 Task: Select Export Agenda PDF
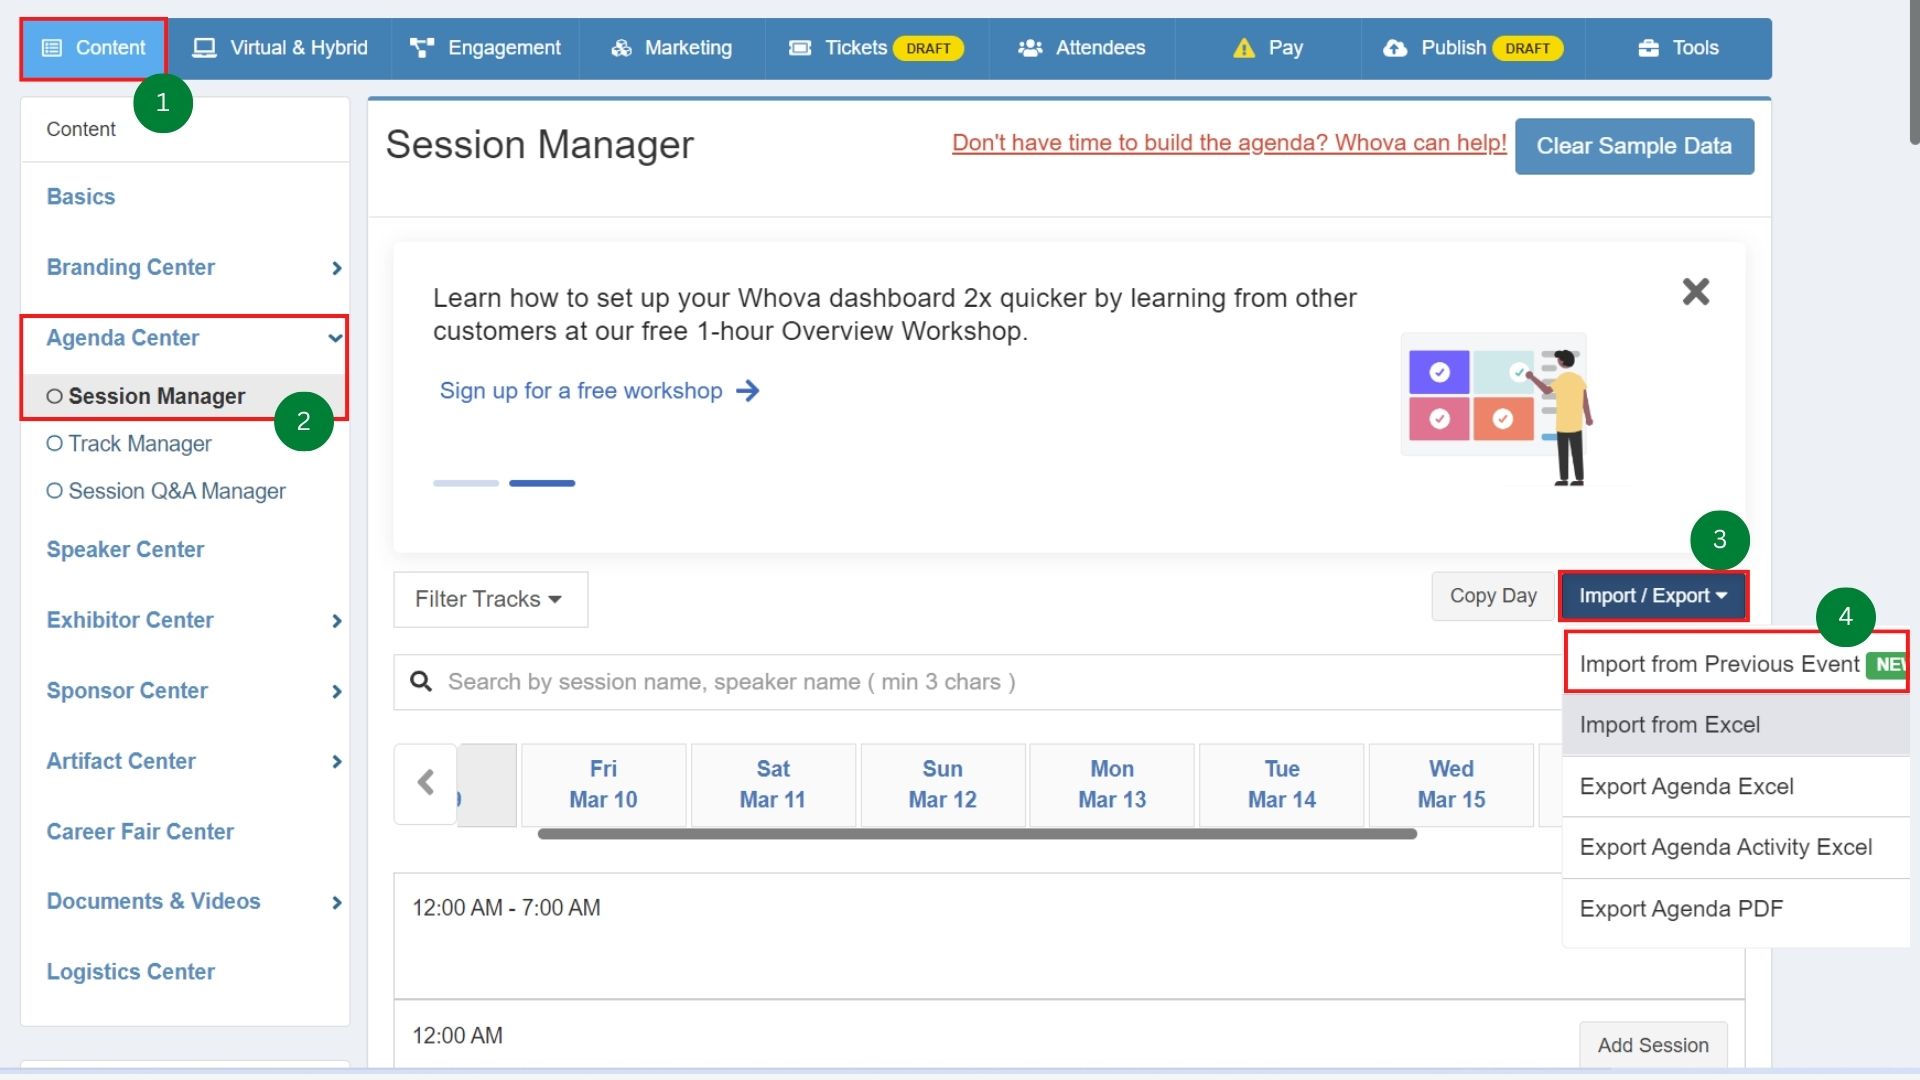coord(1736,909)
